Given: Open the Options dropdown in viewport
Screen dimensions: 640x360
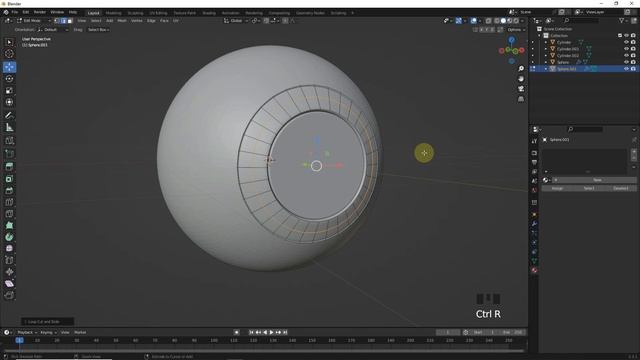Looking at the screenshot, I should tap(515, 30).
